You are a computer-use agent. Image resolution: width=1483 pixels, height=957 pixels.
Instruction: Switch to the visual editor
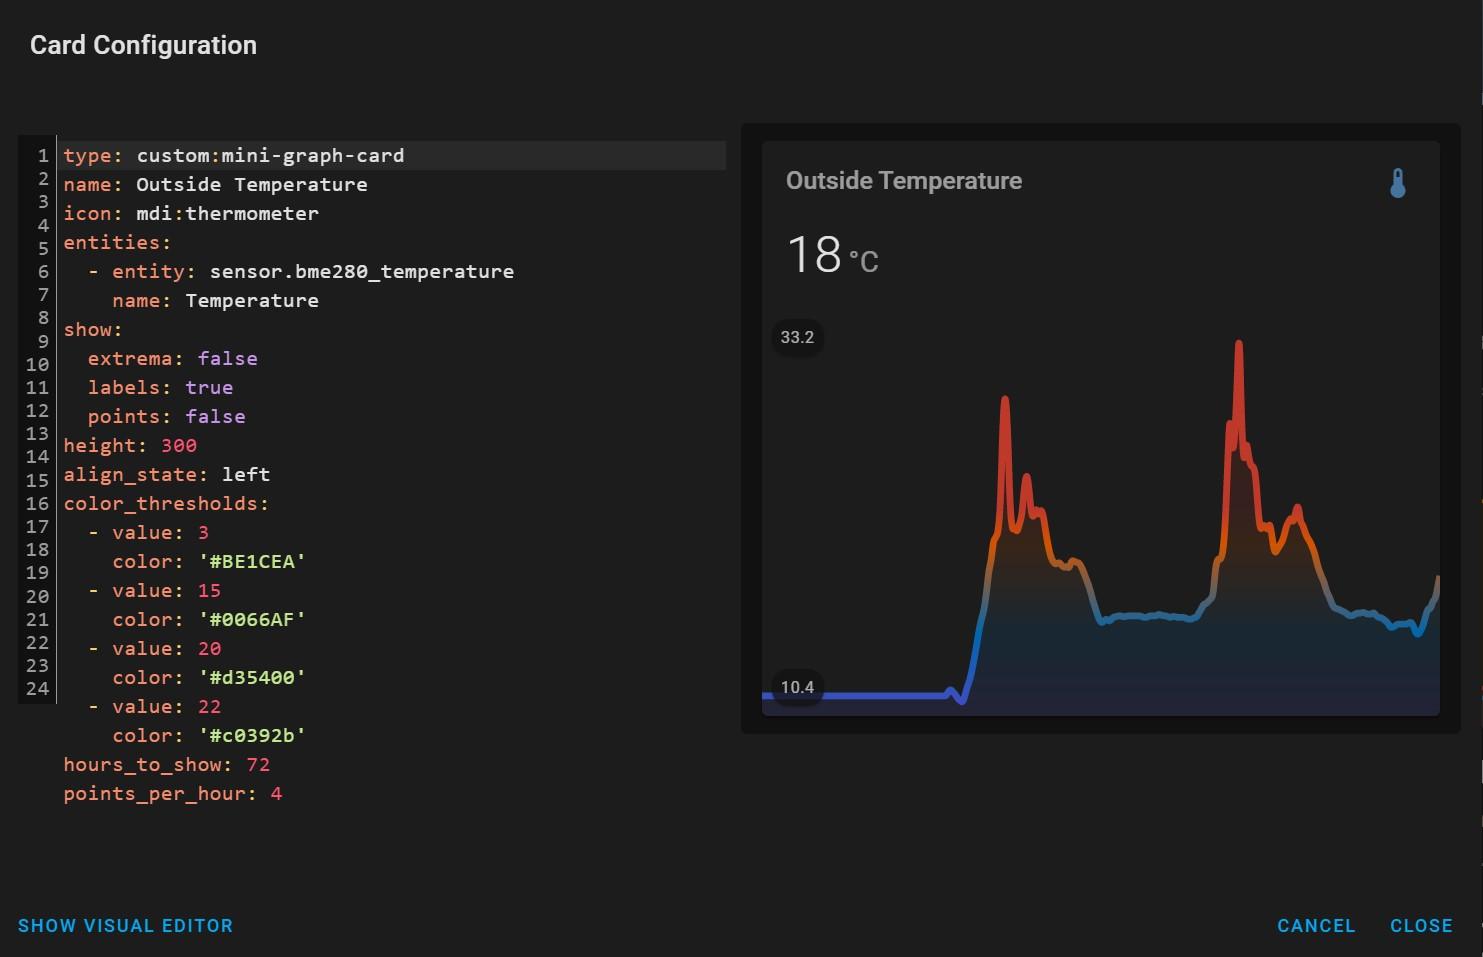125,926
